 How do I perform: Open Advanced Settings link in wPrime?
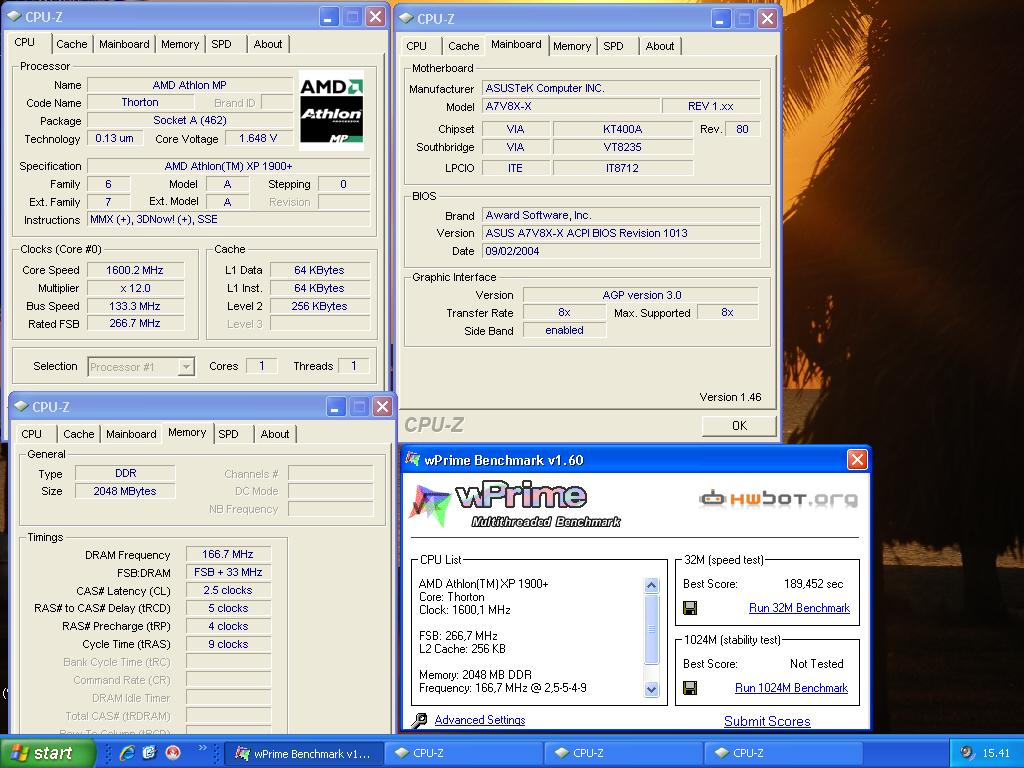[480, 720]
